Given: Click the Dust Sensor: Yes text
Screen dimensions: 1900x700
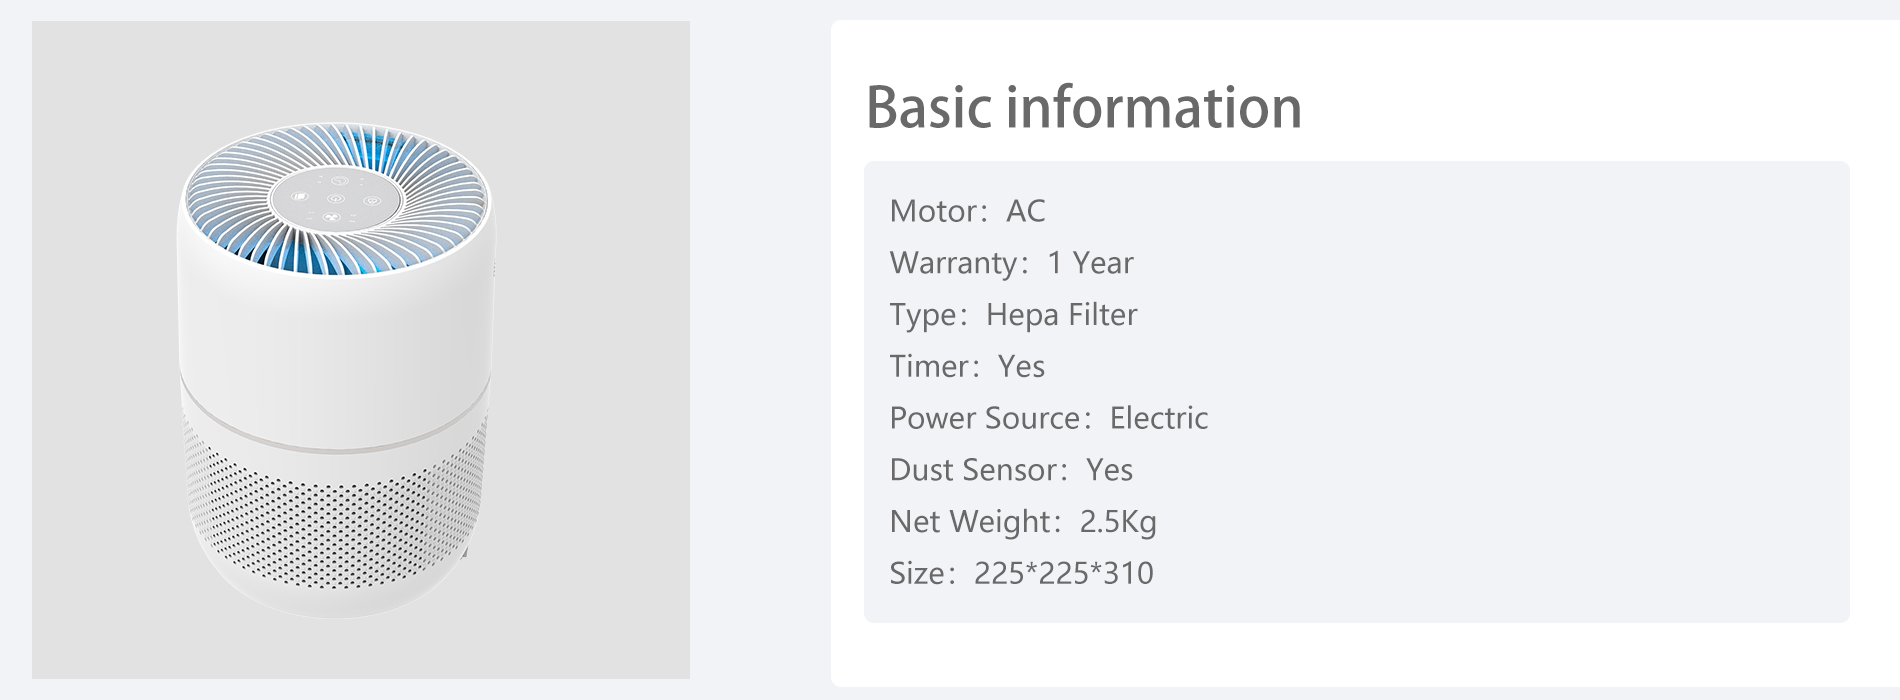Looking at the screenshot, I should (1011, 470).
